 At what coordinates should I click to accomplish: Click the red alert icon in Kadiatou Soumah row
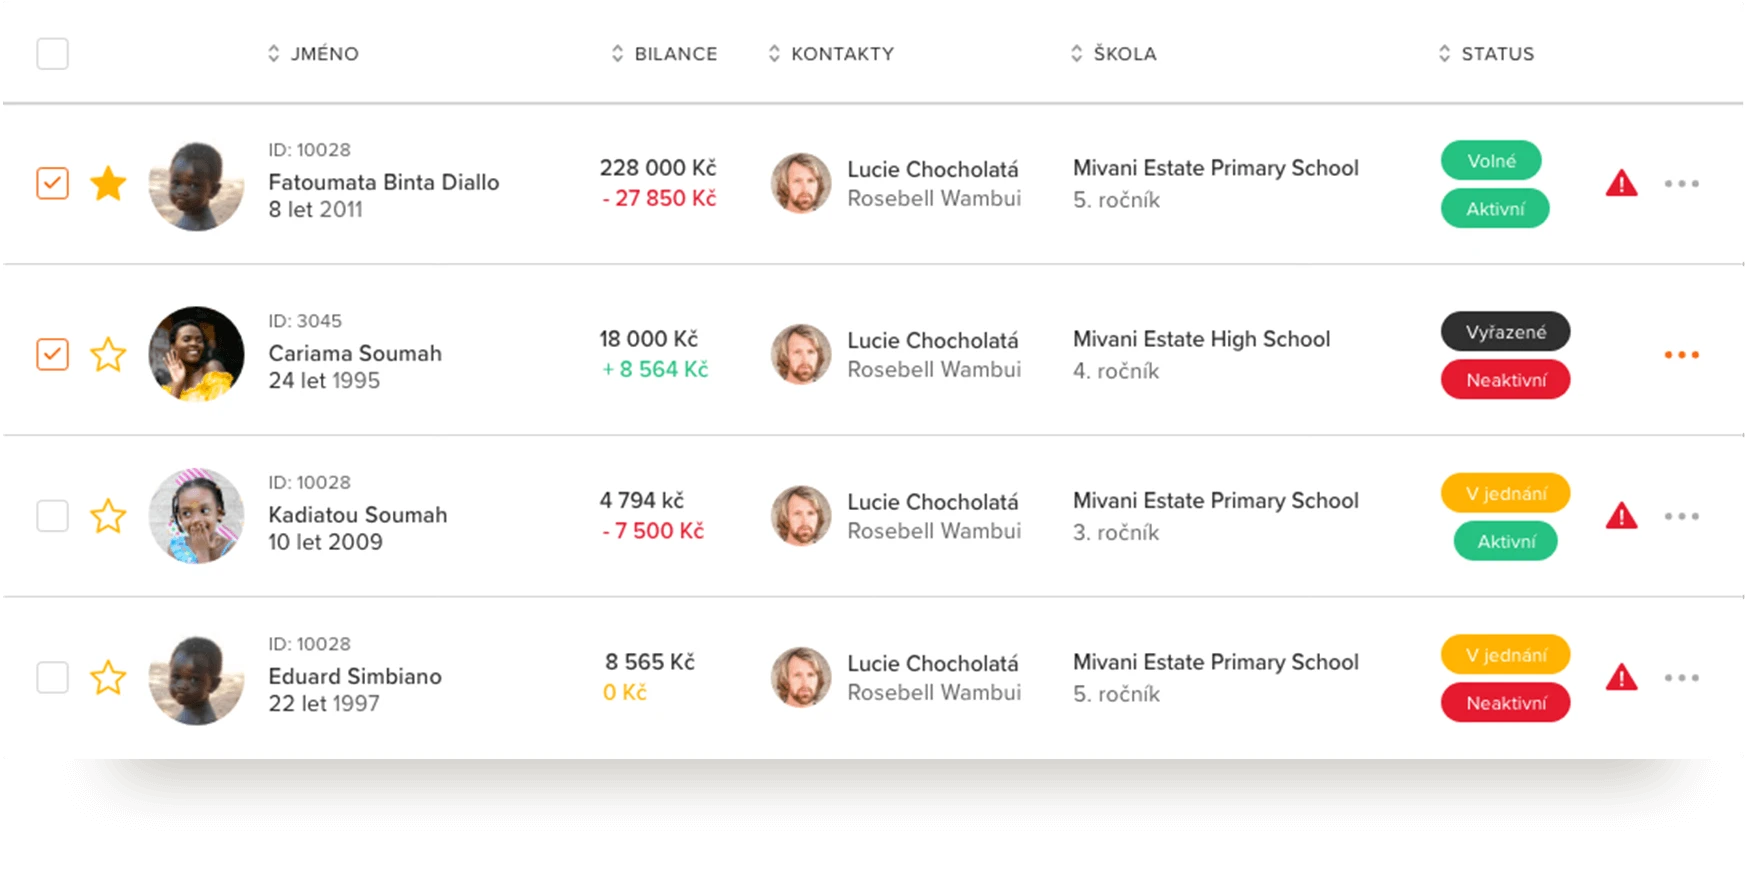pyautogui.click(x=1621, y=517)
